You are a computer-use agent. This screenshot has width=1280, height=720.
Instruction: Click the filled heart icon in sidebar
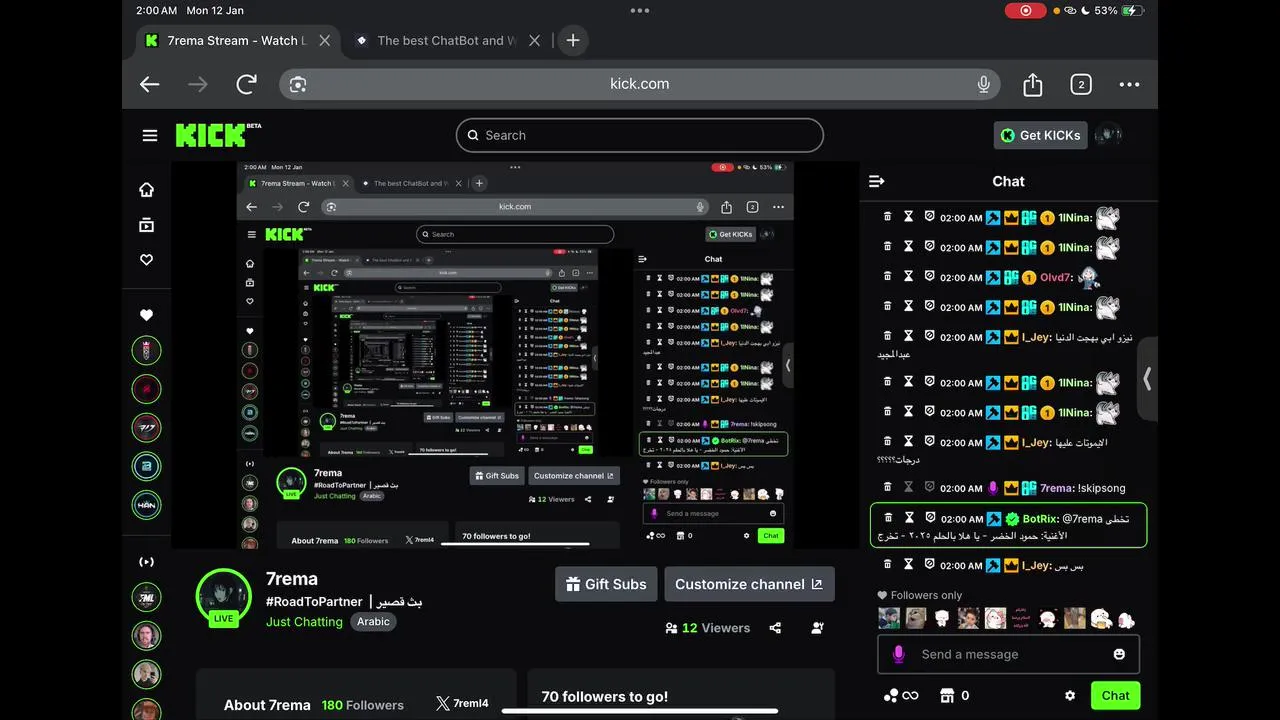click(146, 315)
